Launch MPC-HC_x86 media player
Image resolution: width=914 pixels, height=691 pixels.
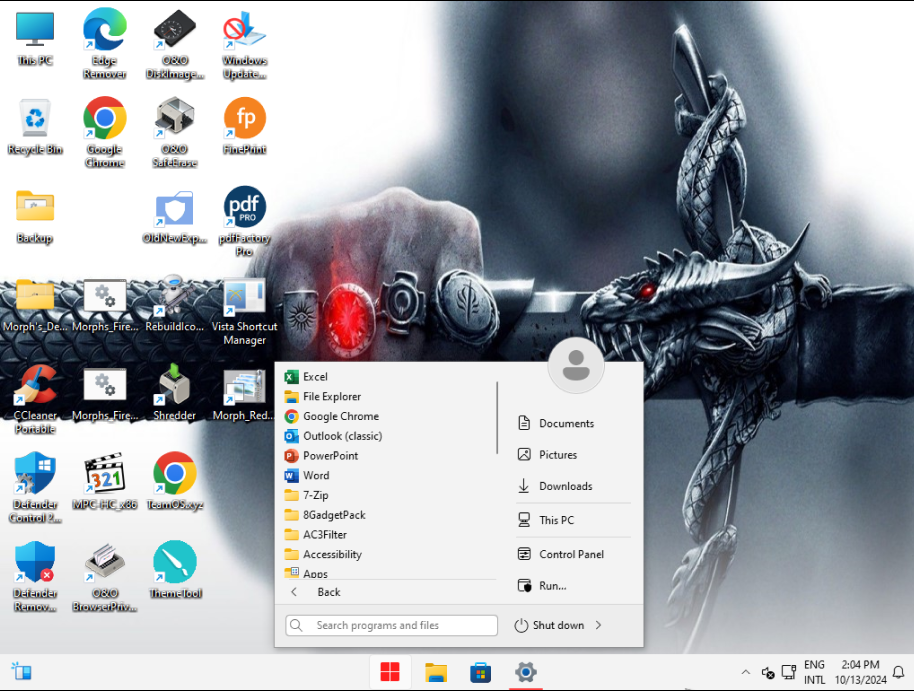pos(105,482)
